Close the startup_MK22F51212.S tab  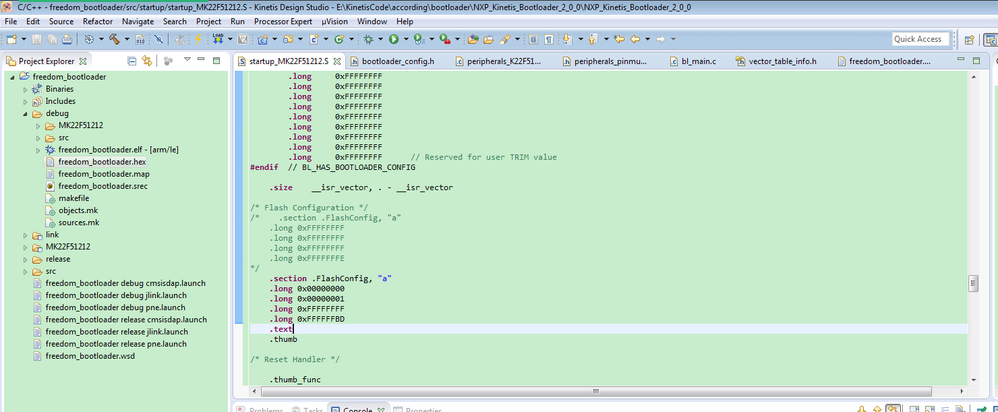click(337, 62)
